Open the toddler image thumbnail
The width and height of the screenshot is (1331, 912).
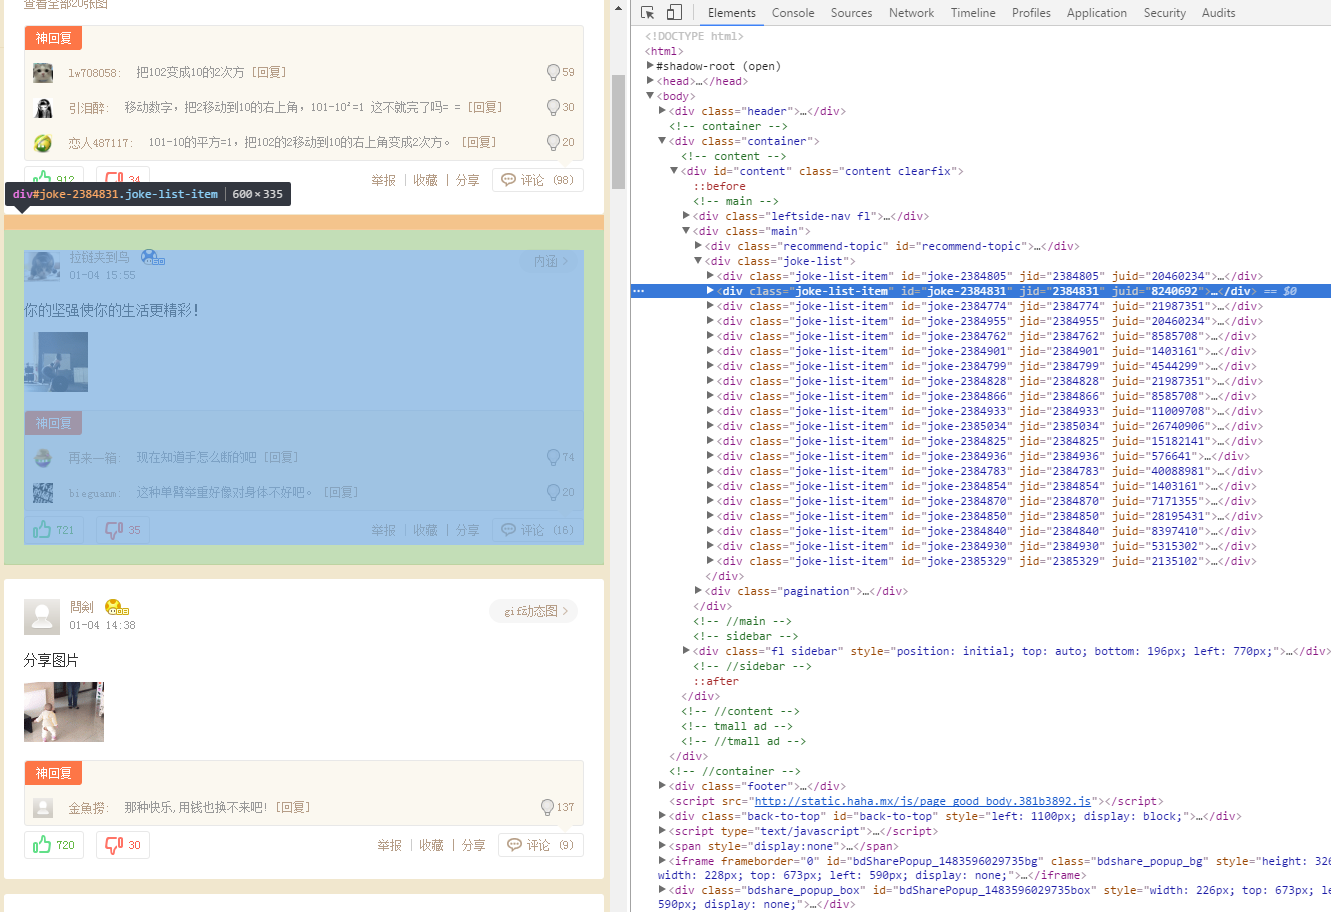(64, 712)
